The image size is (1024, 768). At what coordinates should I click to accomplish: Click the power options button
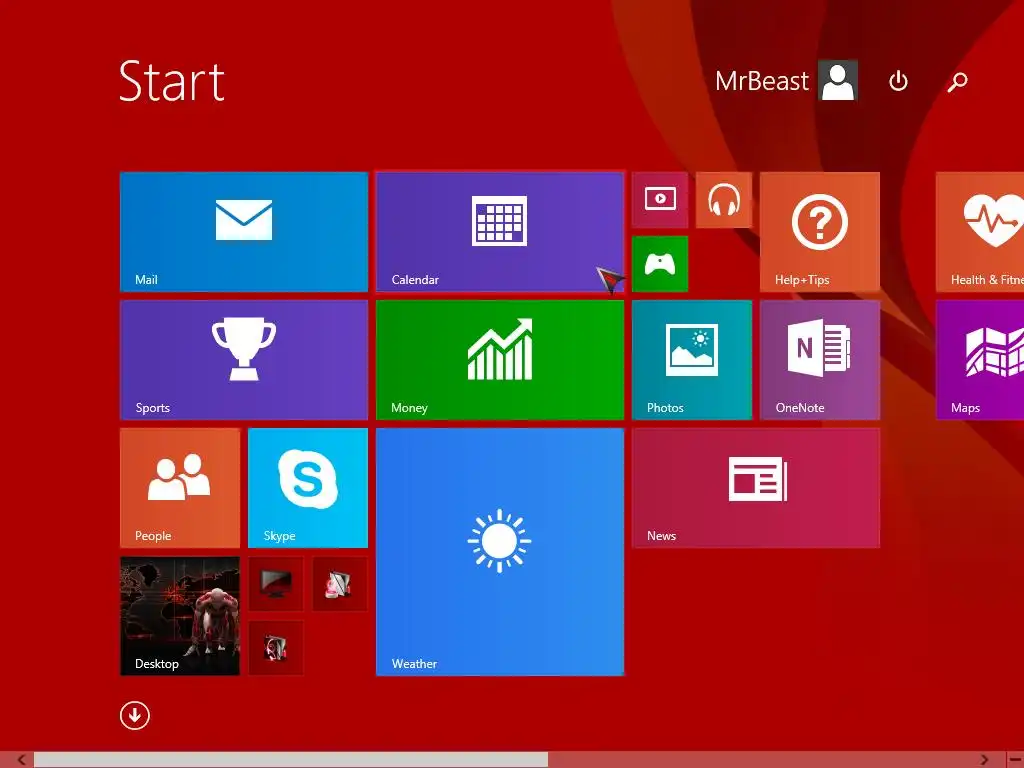click(x=898, y=82)
